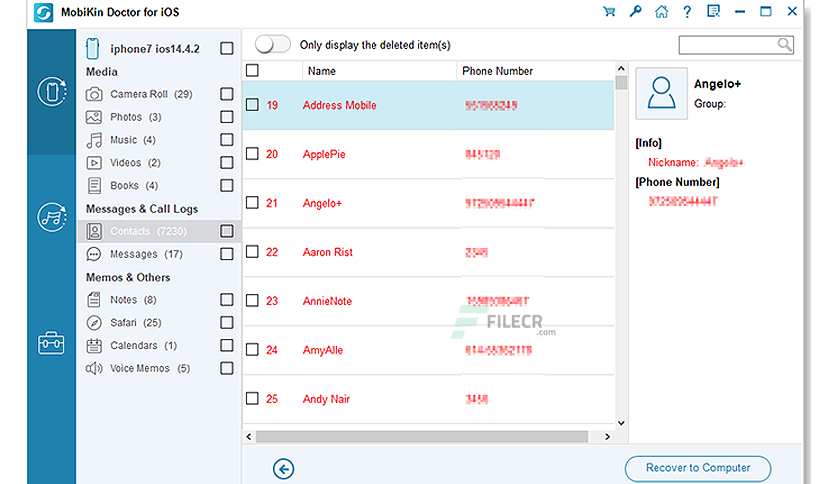
Task: Open the toolbox sidebar icon
Action: click(51, 343)
